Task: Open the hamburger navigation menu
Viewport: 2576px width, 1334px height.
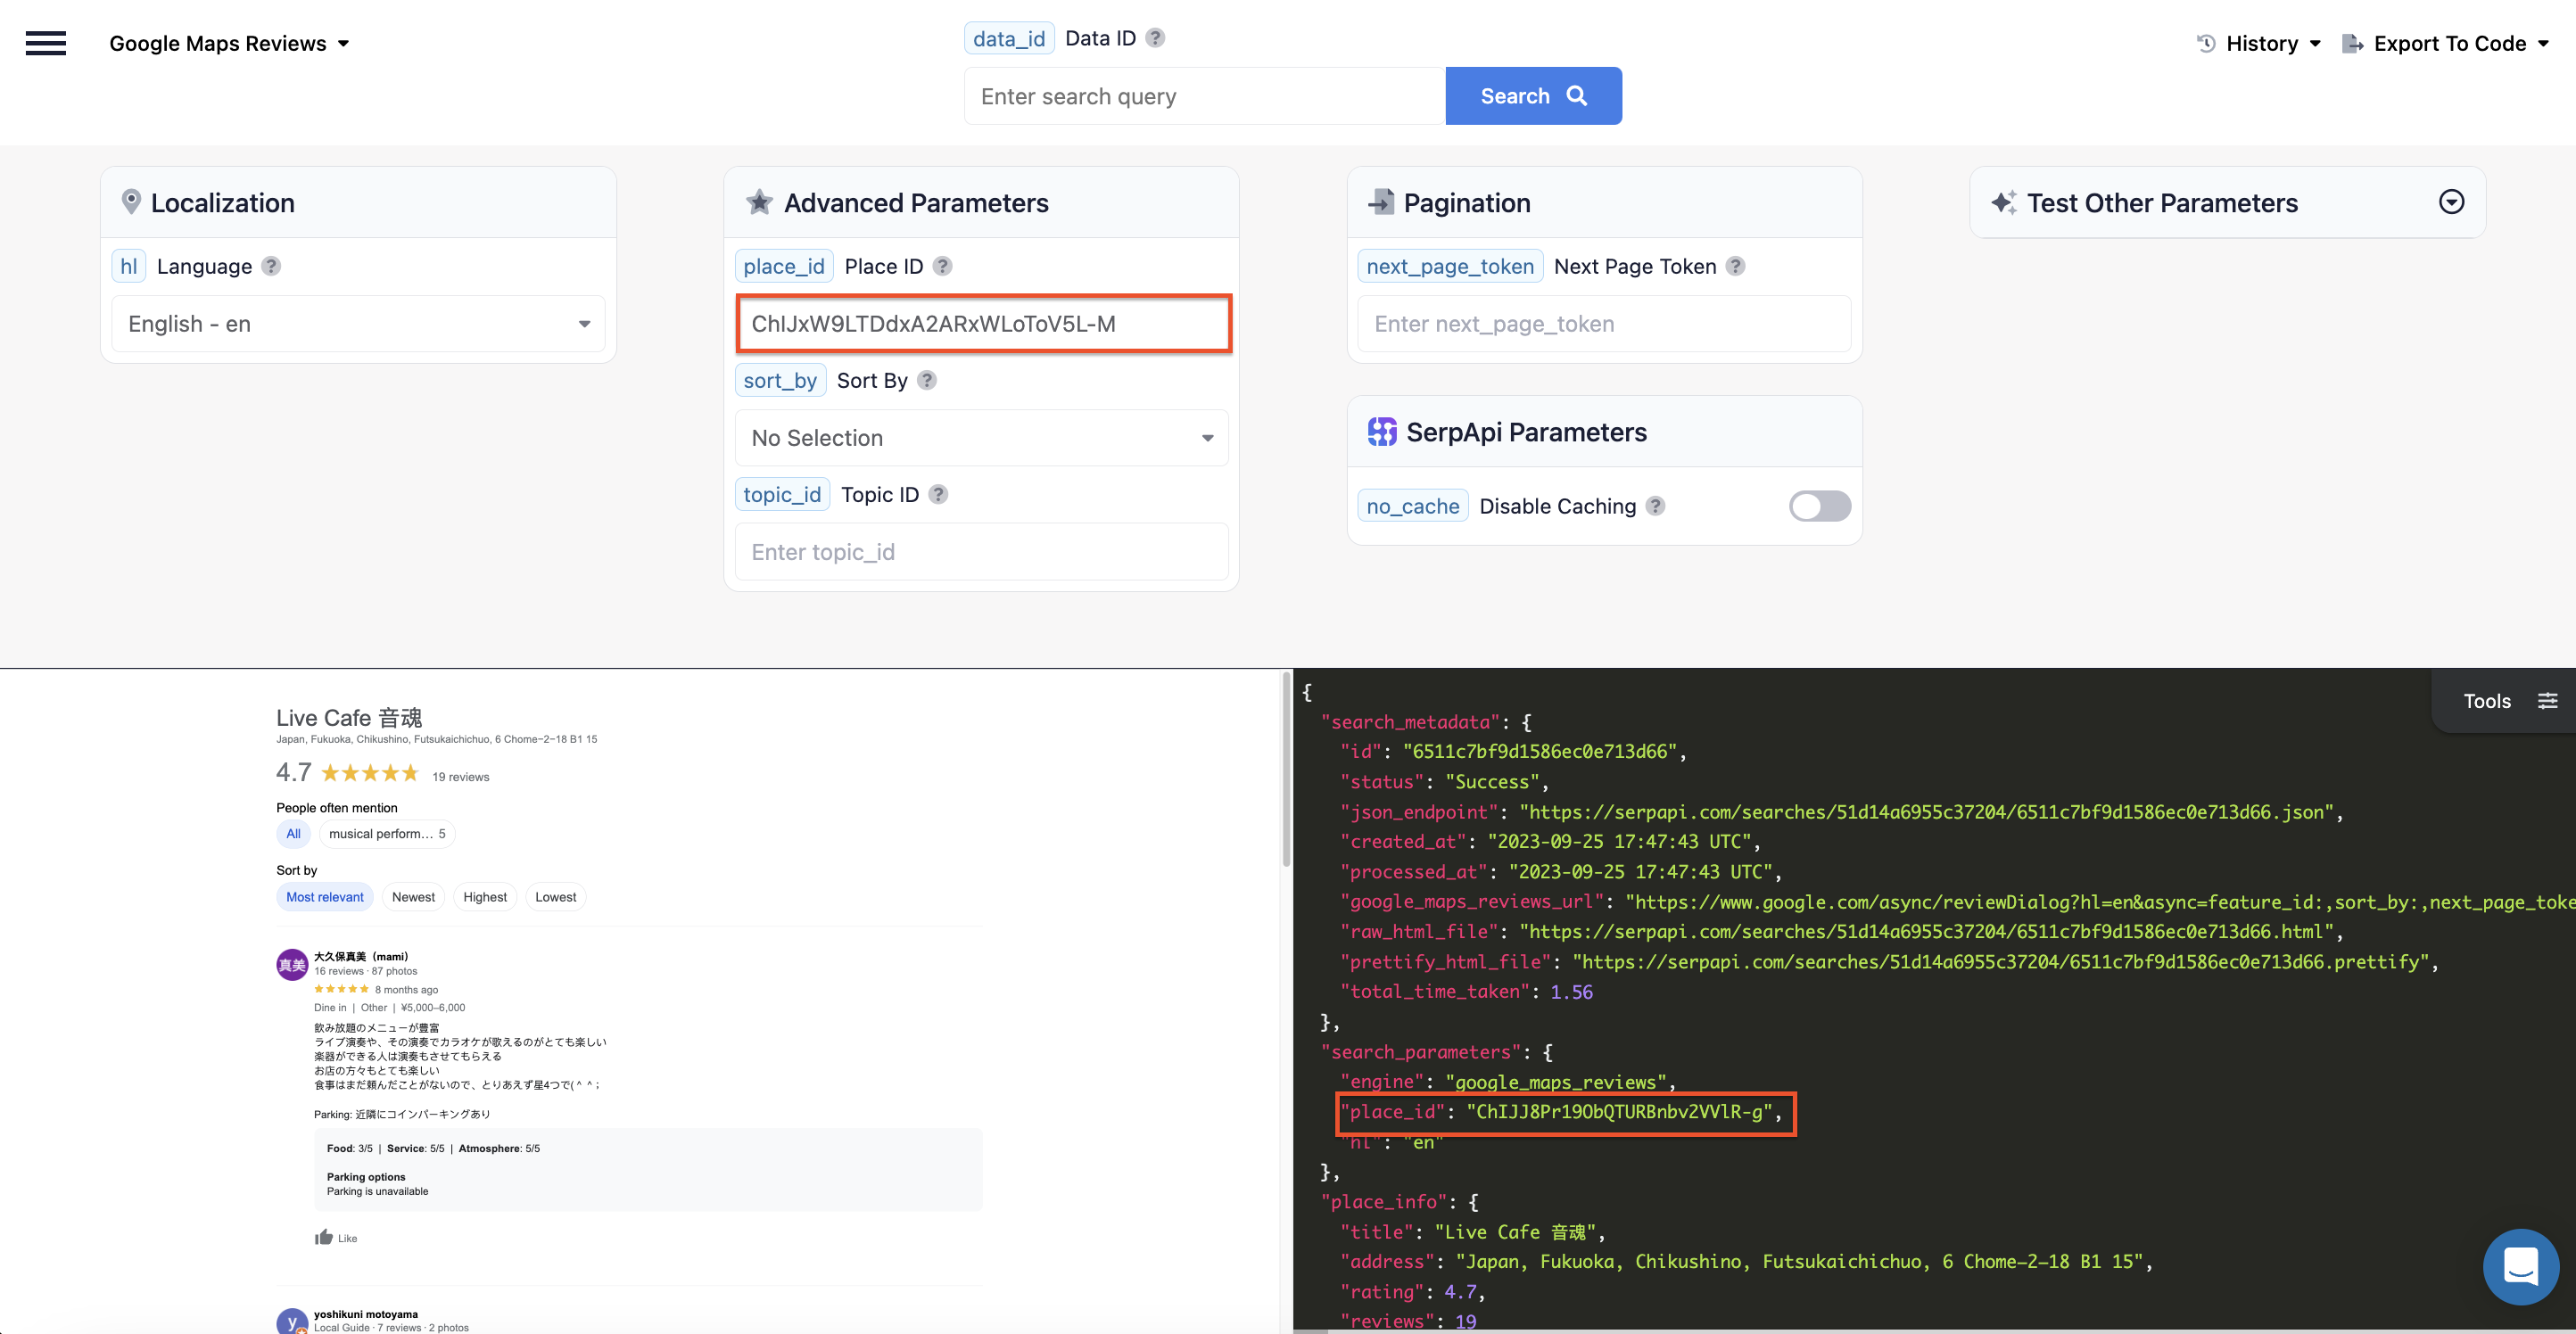Action: pos(45,43)
